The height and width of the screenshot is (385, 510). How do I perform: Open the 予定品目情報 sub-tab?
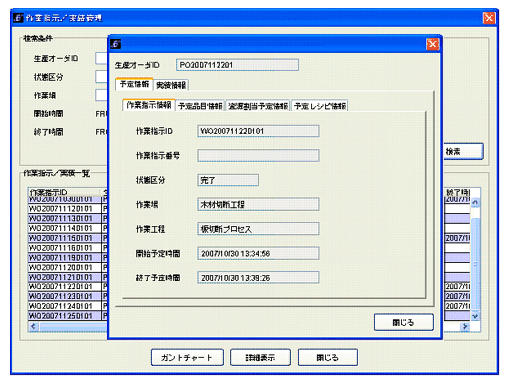(x=200, y=106)
